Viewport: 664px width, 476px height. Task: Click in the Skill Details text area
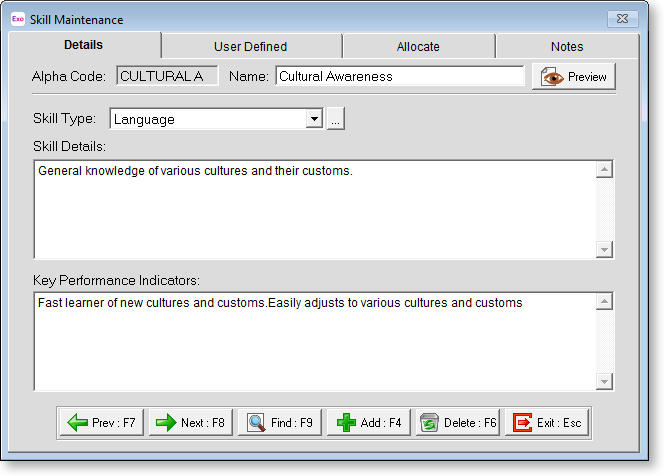pyautogui.click(x=314, y=210)
